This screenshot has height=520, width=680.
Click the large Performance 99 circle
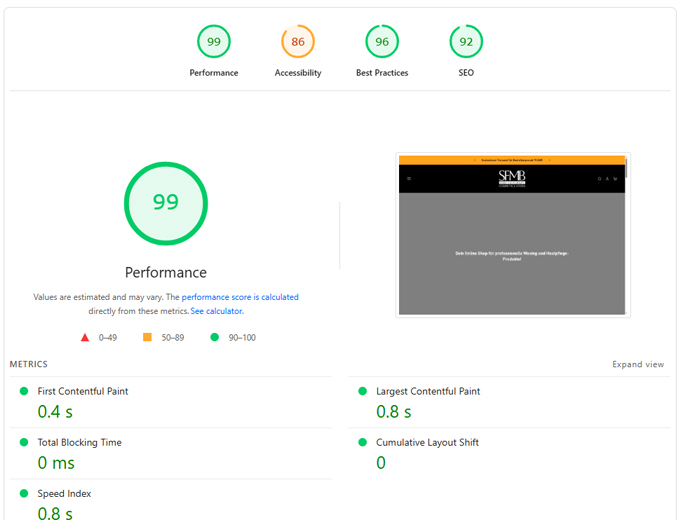(x=166, y=203)
